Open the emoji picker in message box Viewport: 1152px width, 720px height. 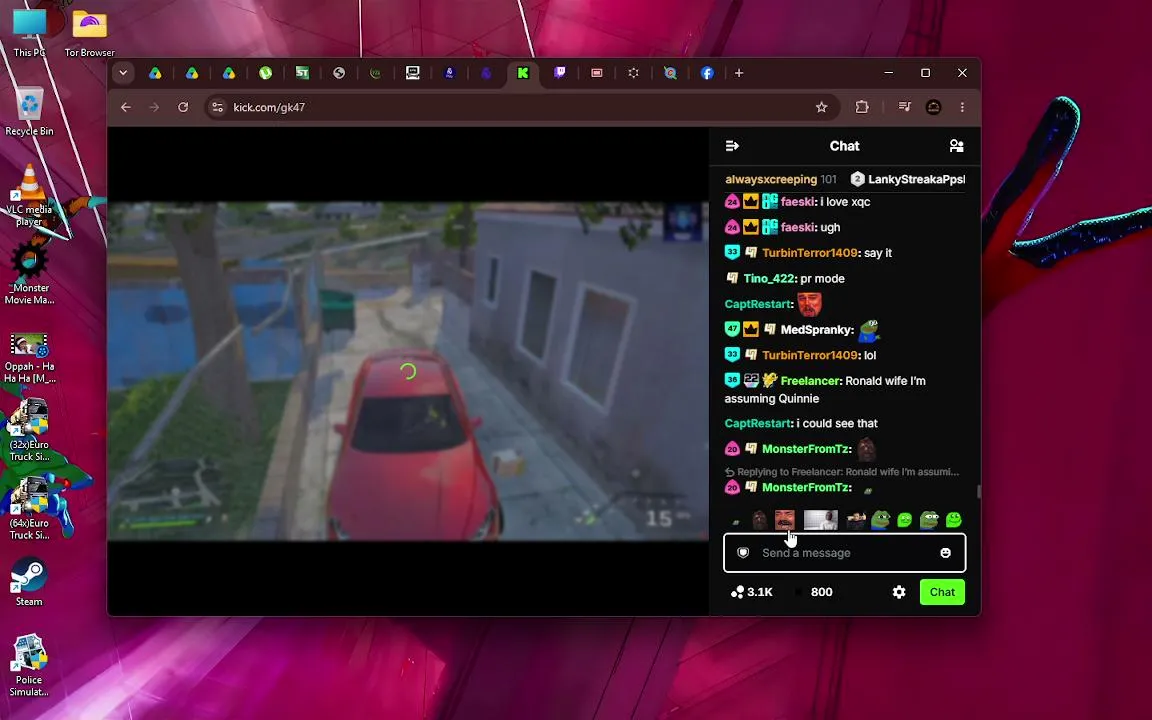point(946,552)
